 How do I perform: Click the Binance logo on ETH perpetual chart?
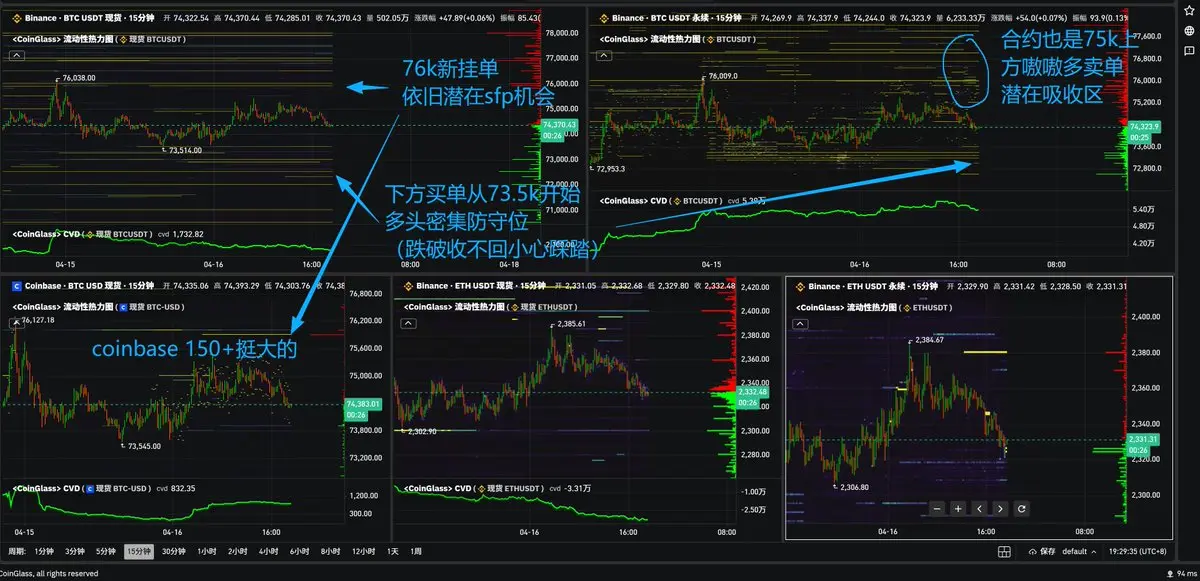(x=800, y=286)
